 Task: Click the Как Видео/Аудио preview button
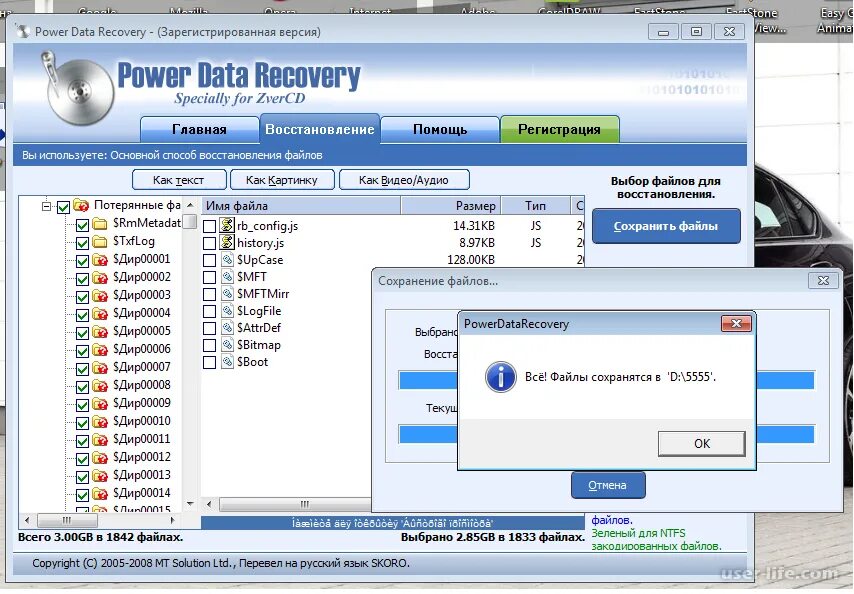[x=404, y=180]
